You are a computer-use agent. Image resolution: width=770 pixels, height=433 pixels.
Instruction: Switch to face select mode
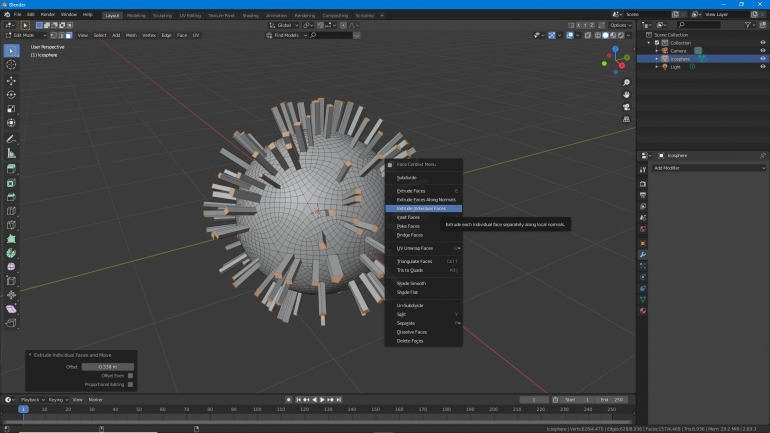coord(69,35)
